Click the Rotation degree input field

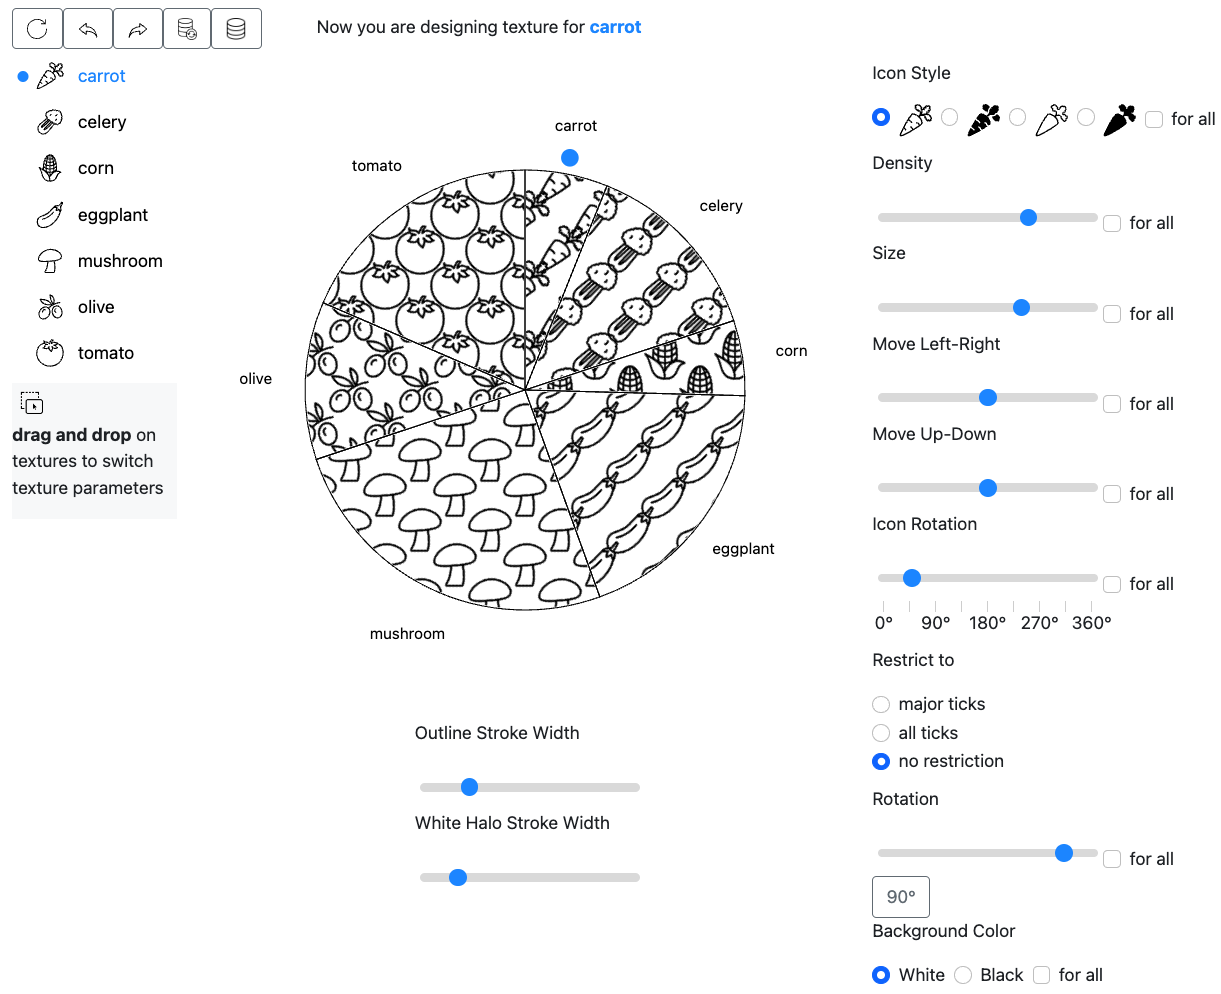(901, 897)
